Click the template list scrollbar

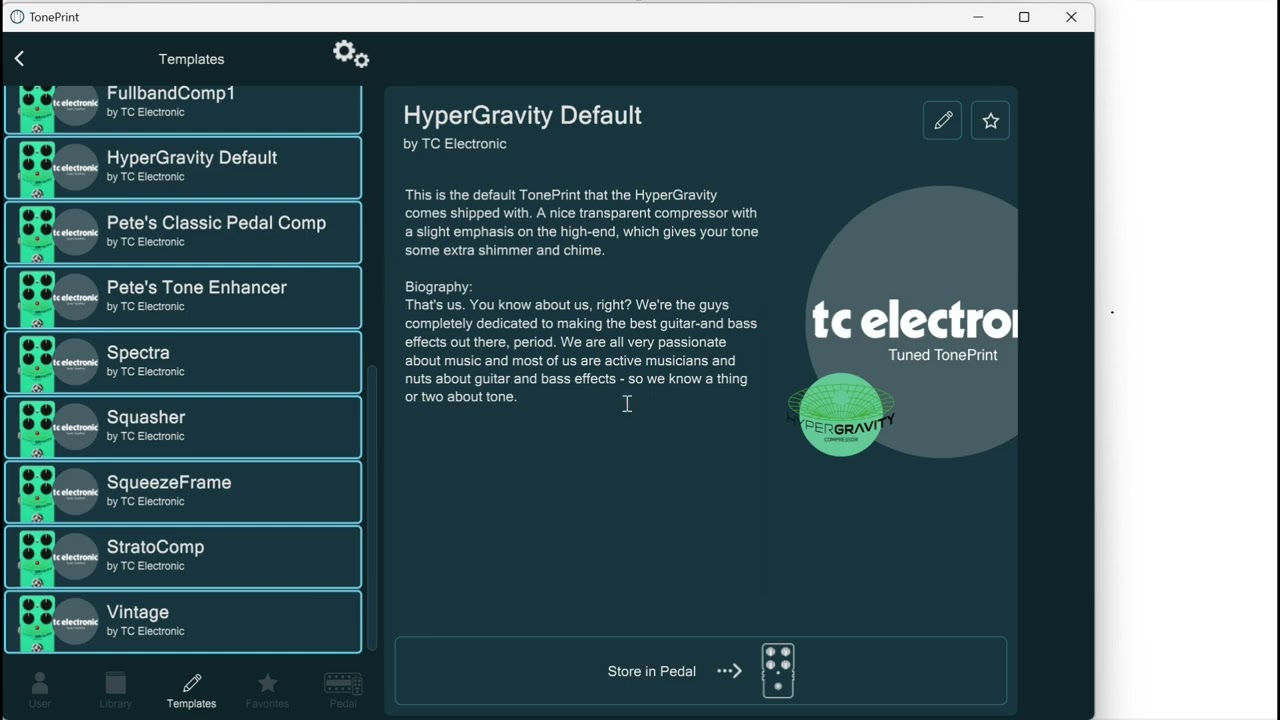[x=373, y=508]
